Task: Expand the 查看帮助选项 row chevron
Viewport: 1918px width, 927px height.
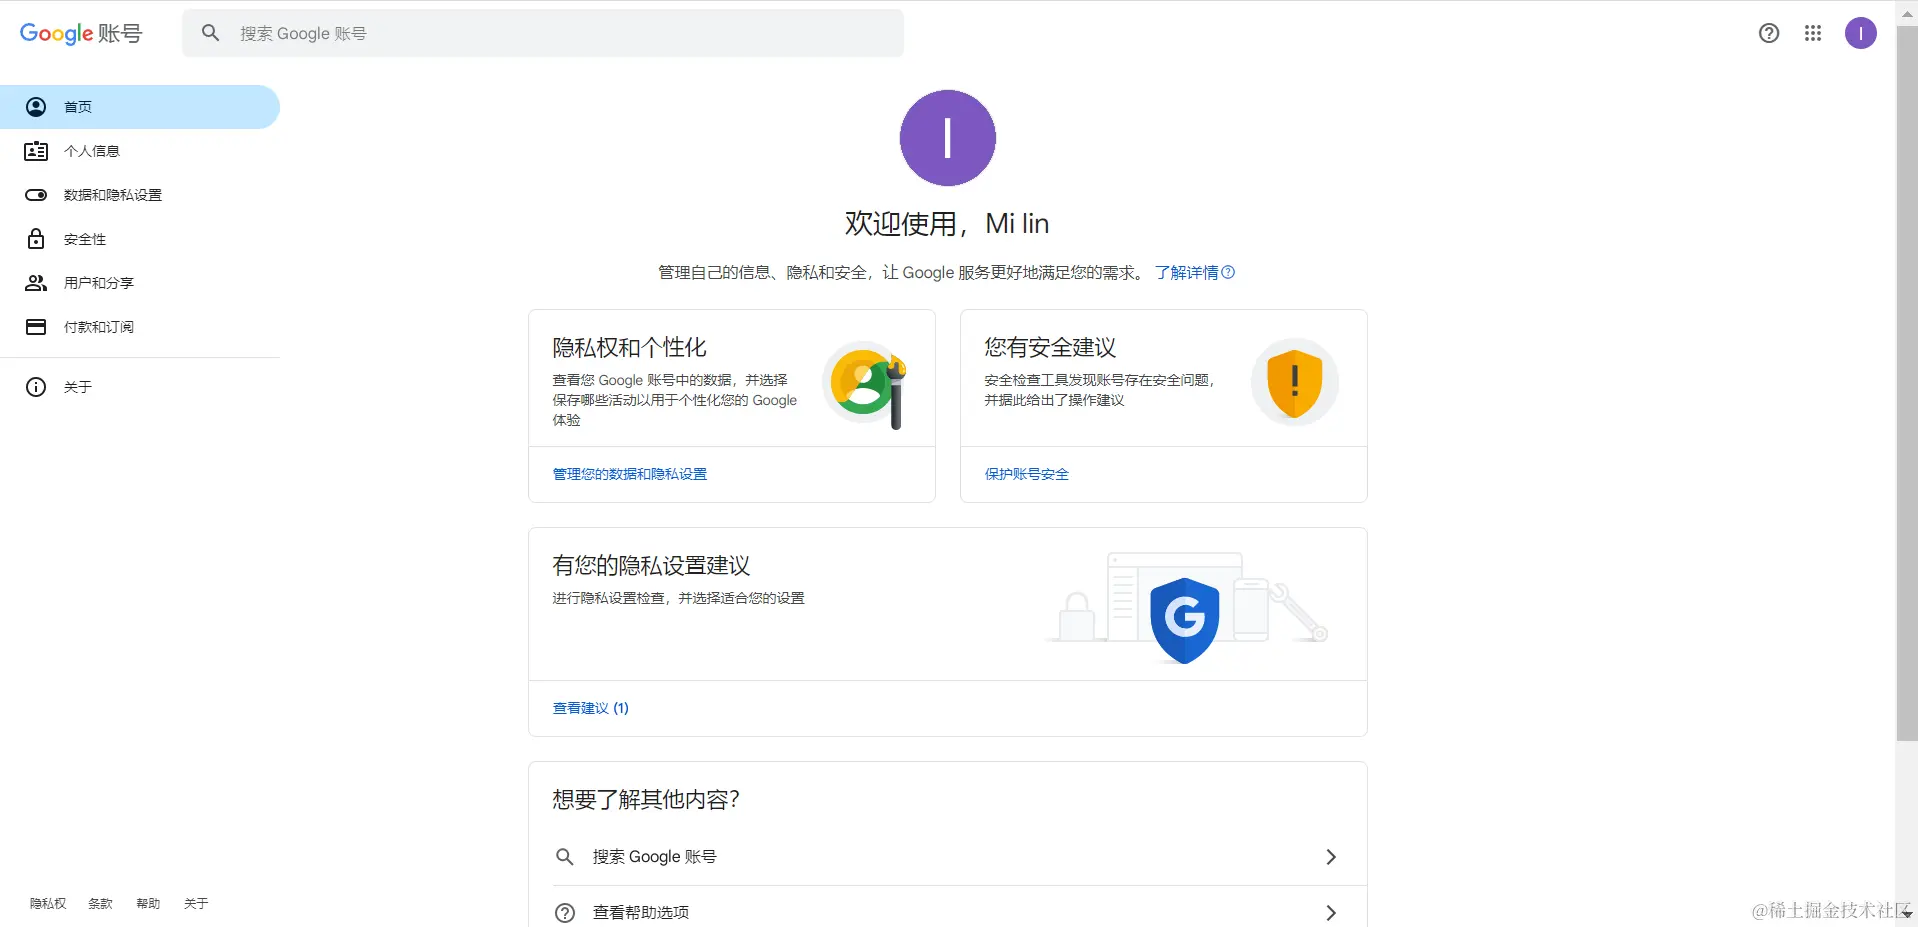Action: pyautogui.click(x=1331, y=913)
